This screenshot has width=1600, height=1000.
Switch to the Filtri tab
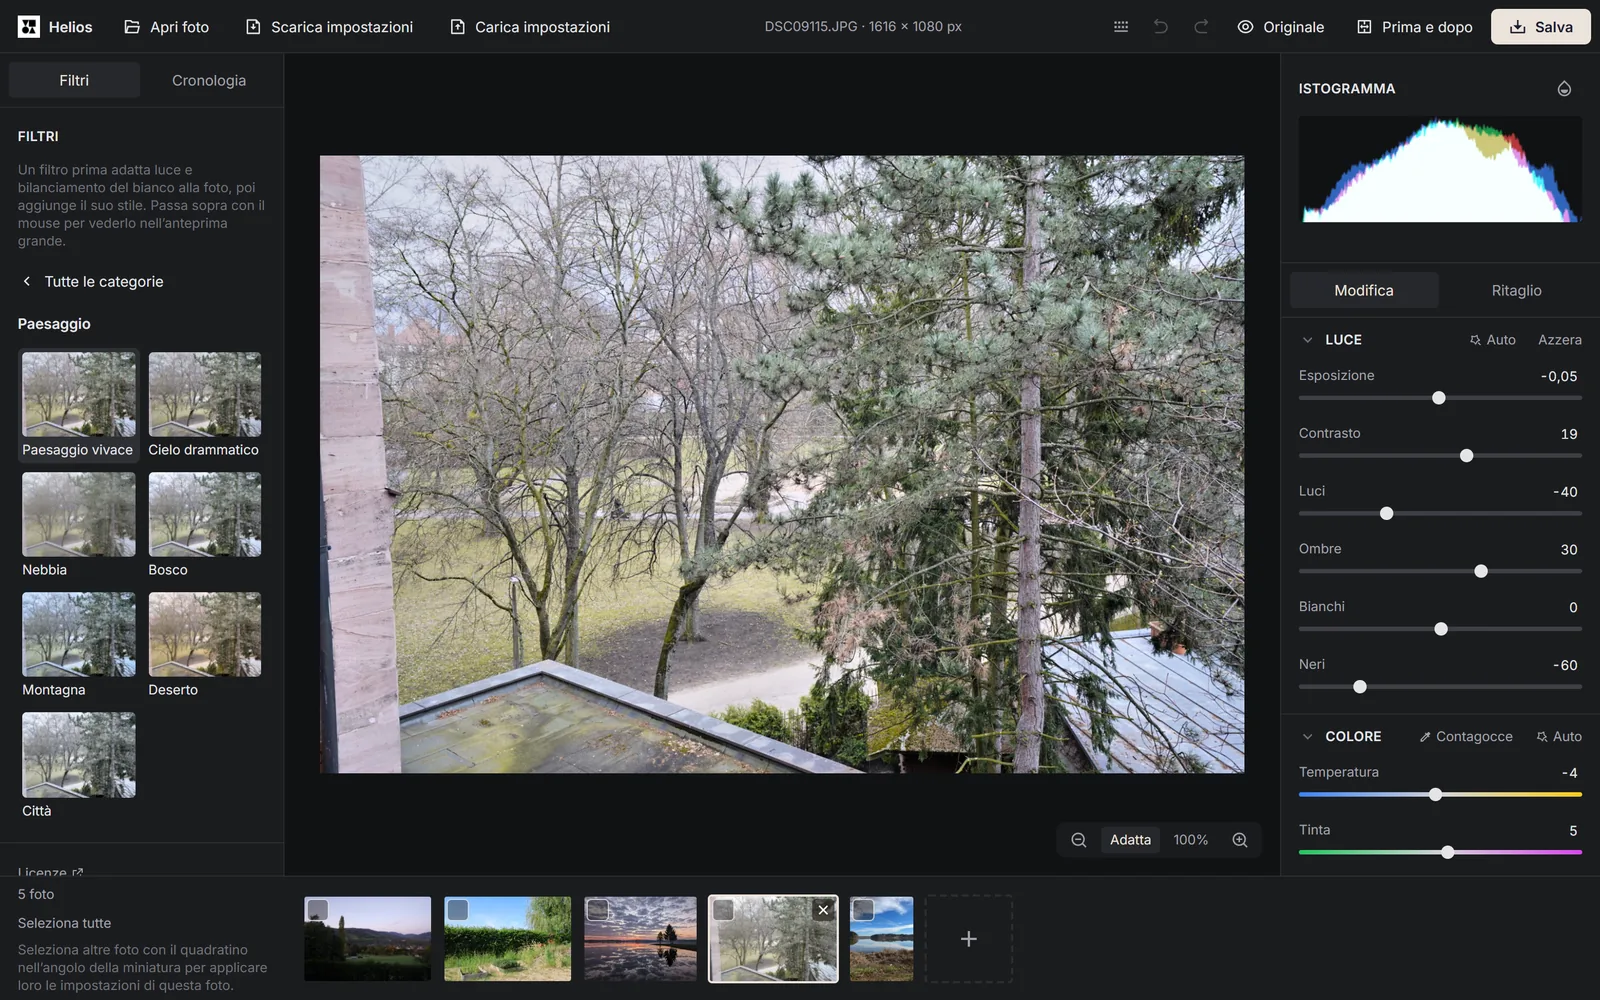click(x=74, y=80)
